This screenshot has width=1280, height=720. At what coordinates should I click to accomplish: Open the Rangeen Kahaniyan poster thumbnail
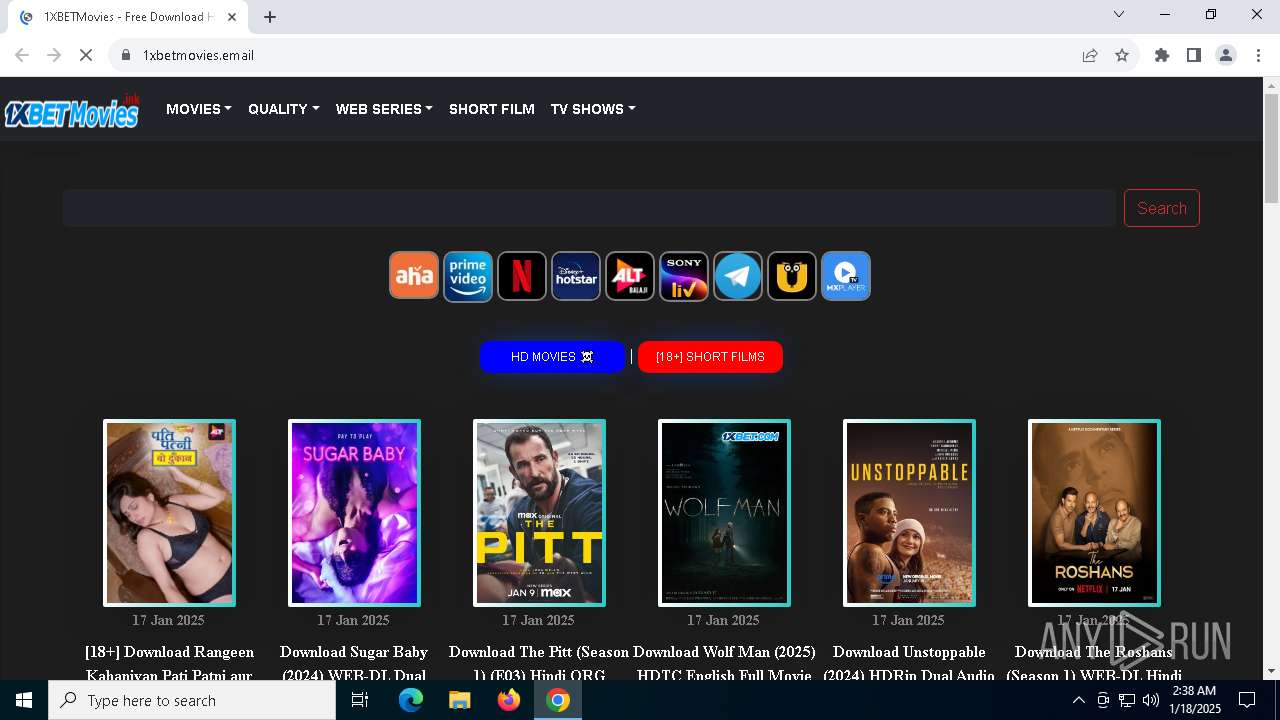coord(169,513)
